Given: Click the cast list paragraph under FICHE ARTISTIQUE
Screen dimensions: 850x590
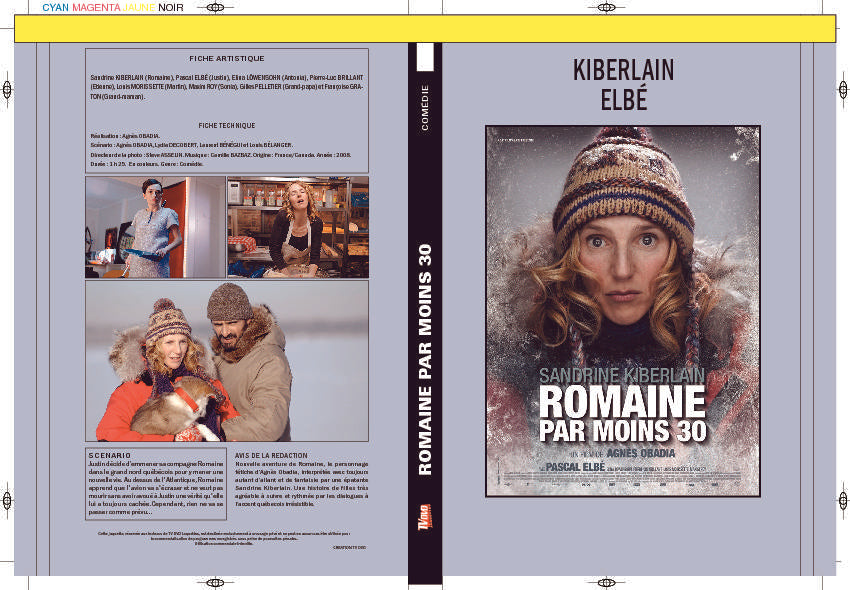Looking at the screenshot, I should tap(227, 87).
